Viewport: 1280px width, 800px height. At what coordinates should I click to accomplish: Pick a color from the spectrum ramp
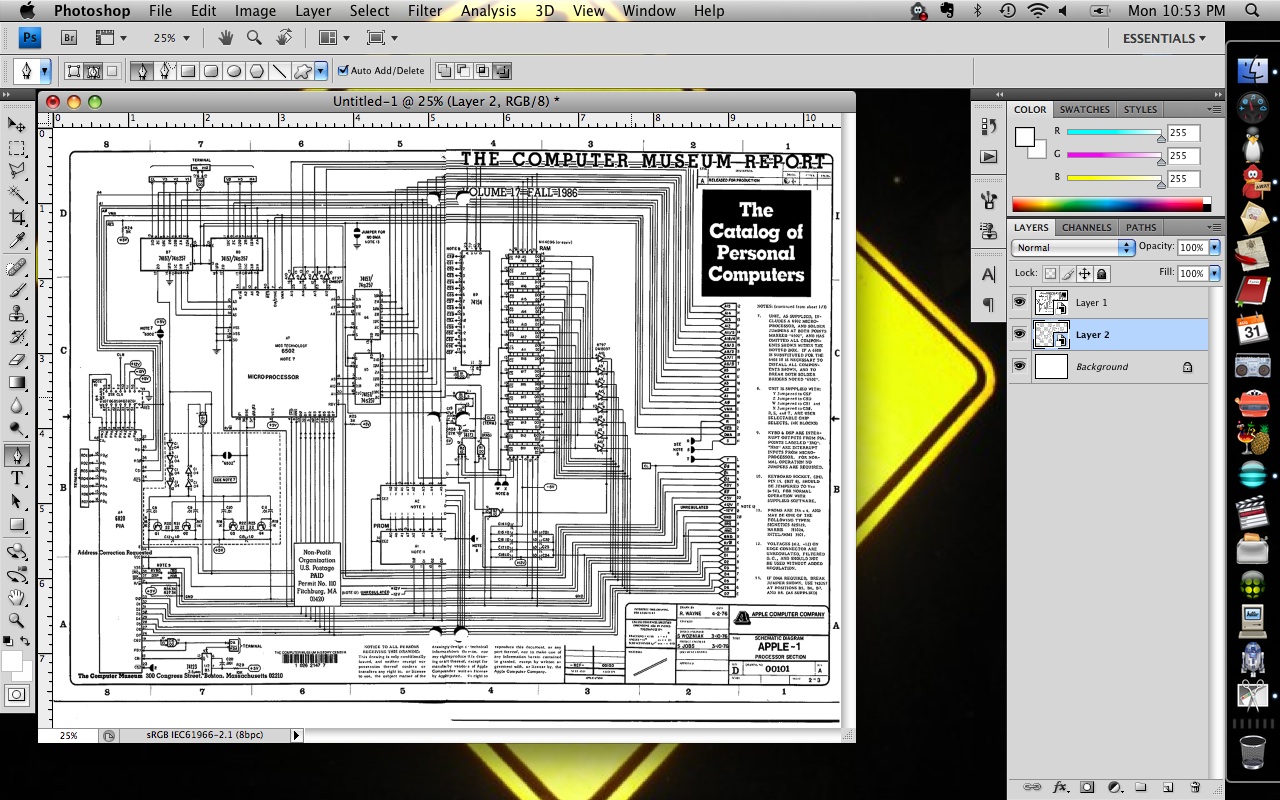click(1112, 203)
